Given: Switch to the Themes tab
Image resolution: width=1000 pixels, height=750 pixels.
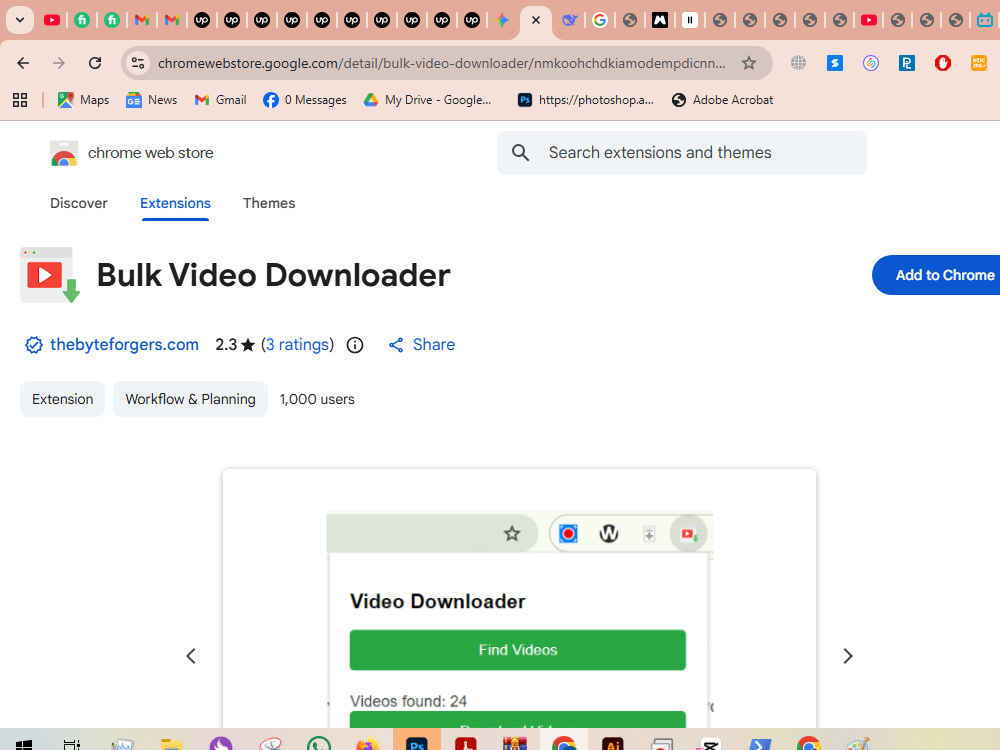Looking at the screenshot, I should [269, 203].
